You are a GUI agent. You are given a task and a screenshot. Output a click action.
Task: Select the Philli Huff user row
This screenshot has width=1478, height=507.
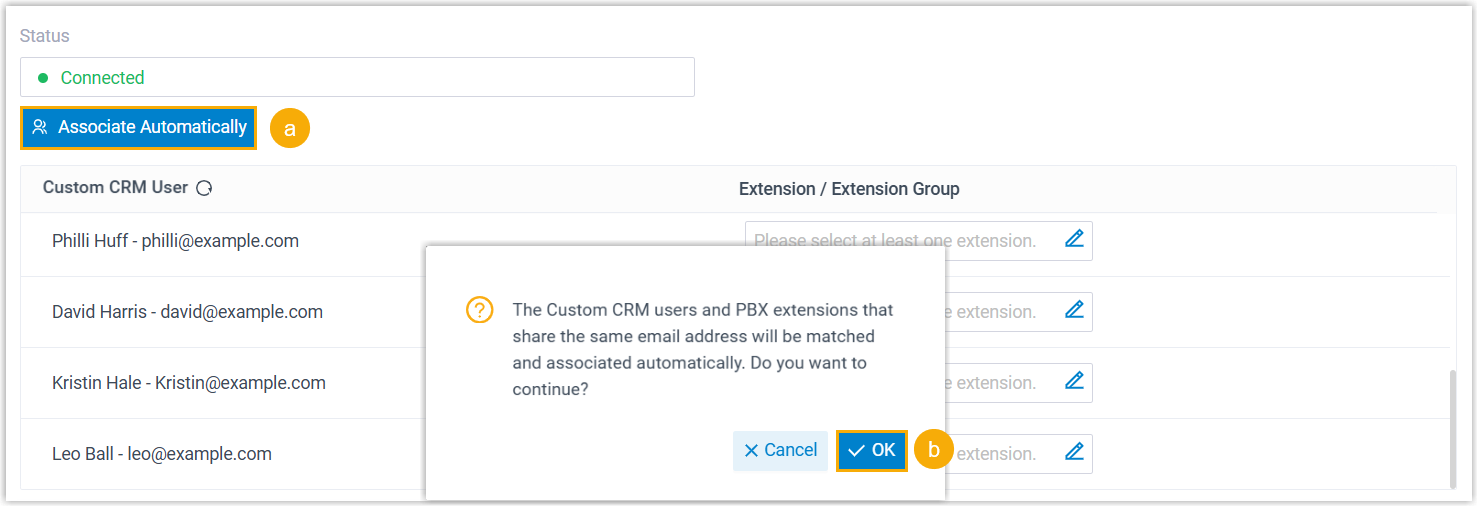point(175,241)
